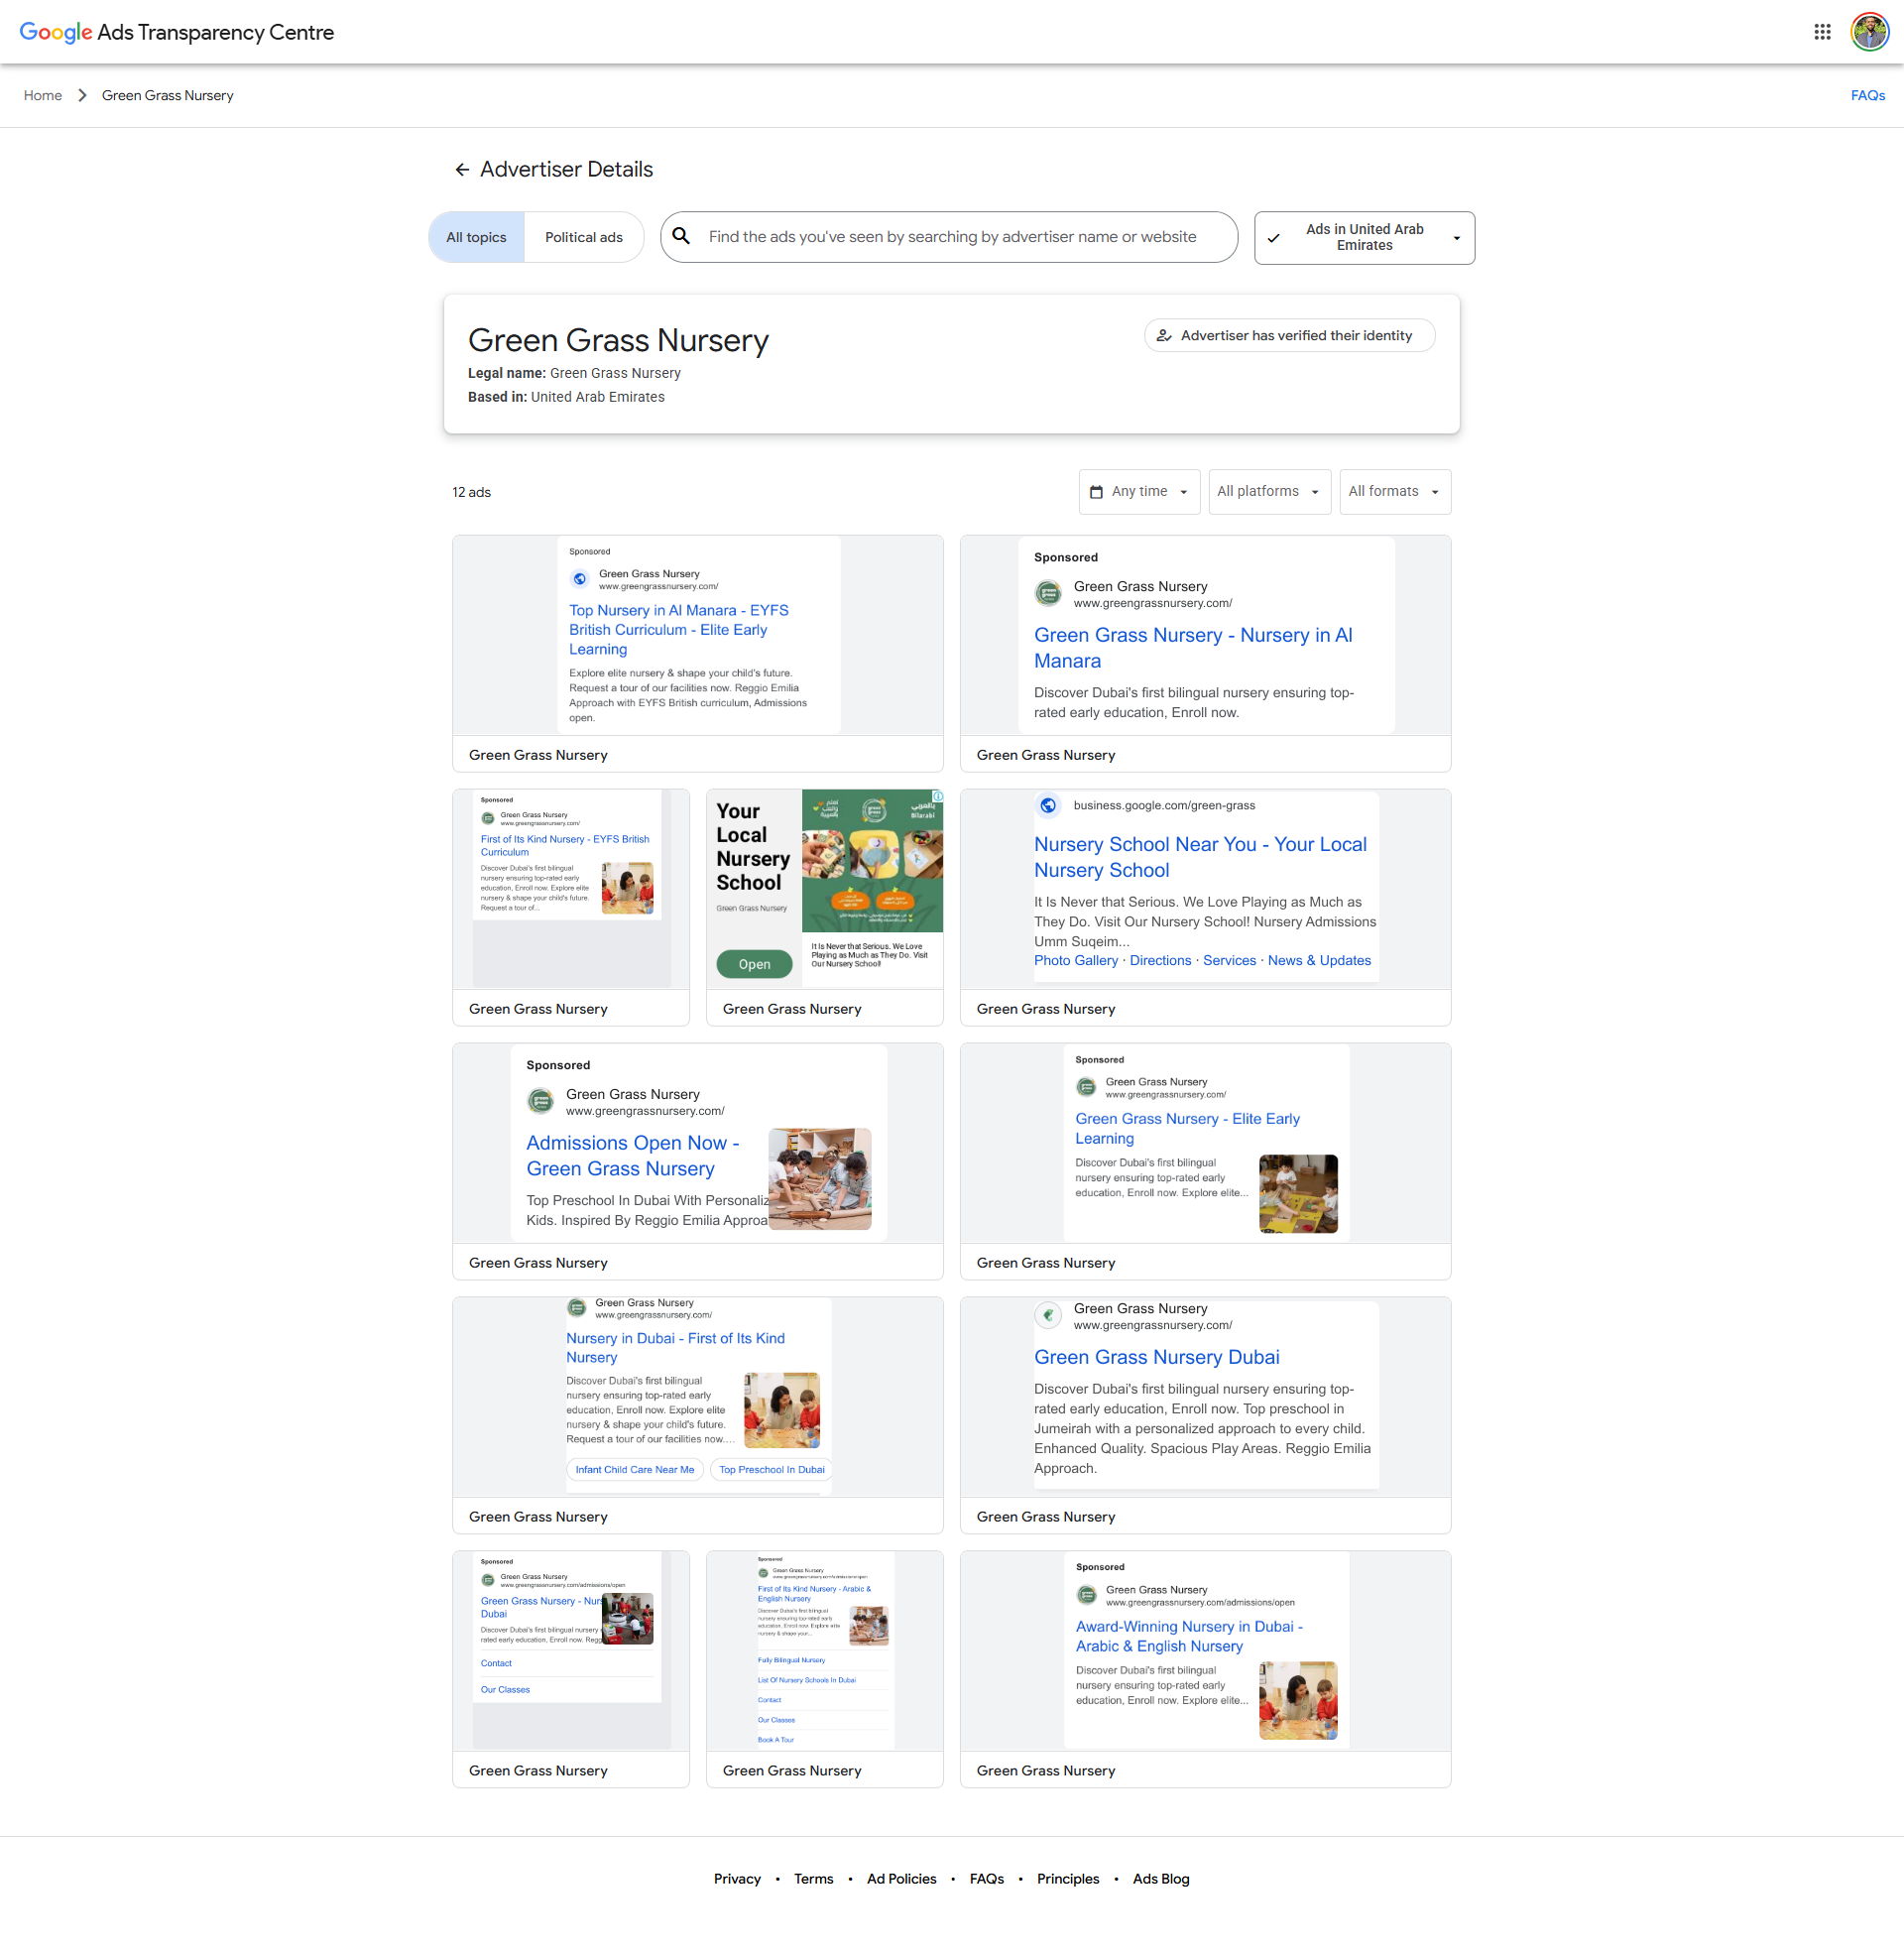Select the Political ads tab
This screenshot has width=1904, height=1952.
tap(584, 237)
